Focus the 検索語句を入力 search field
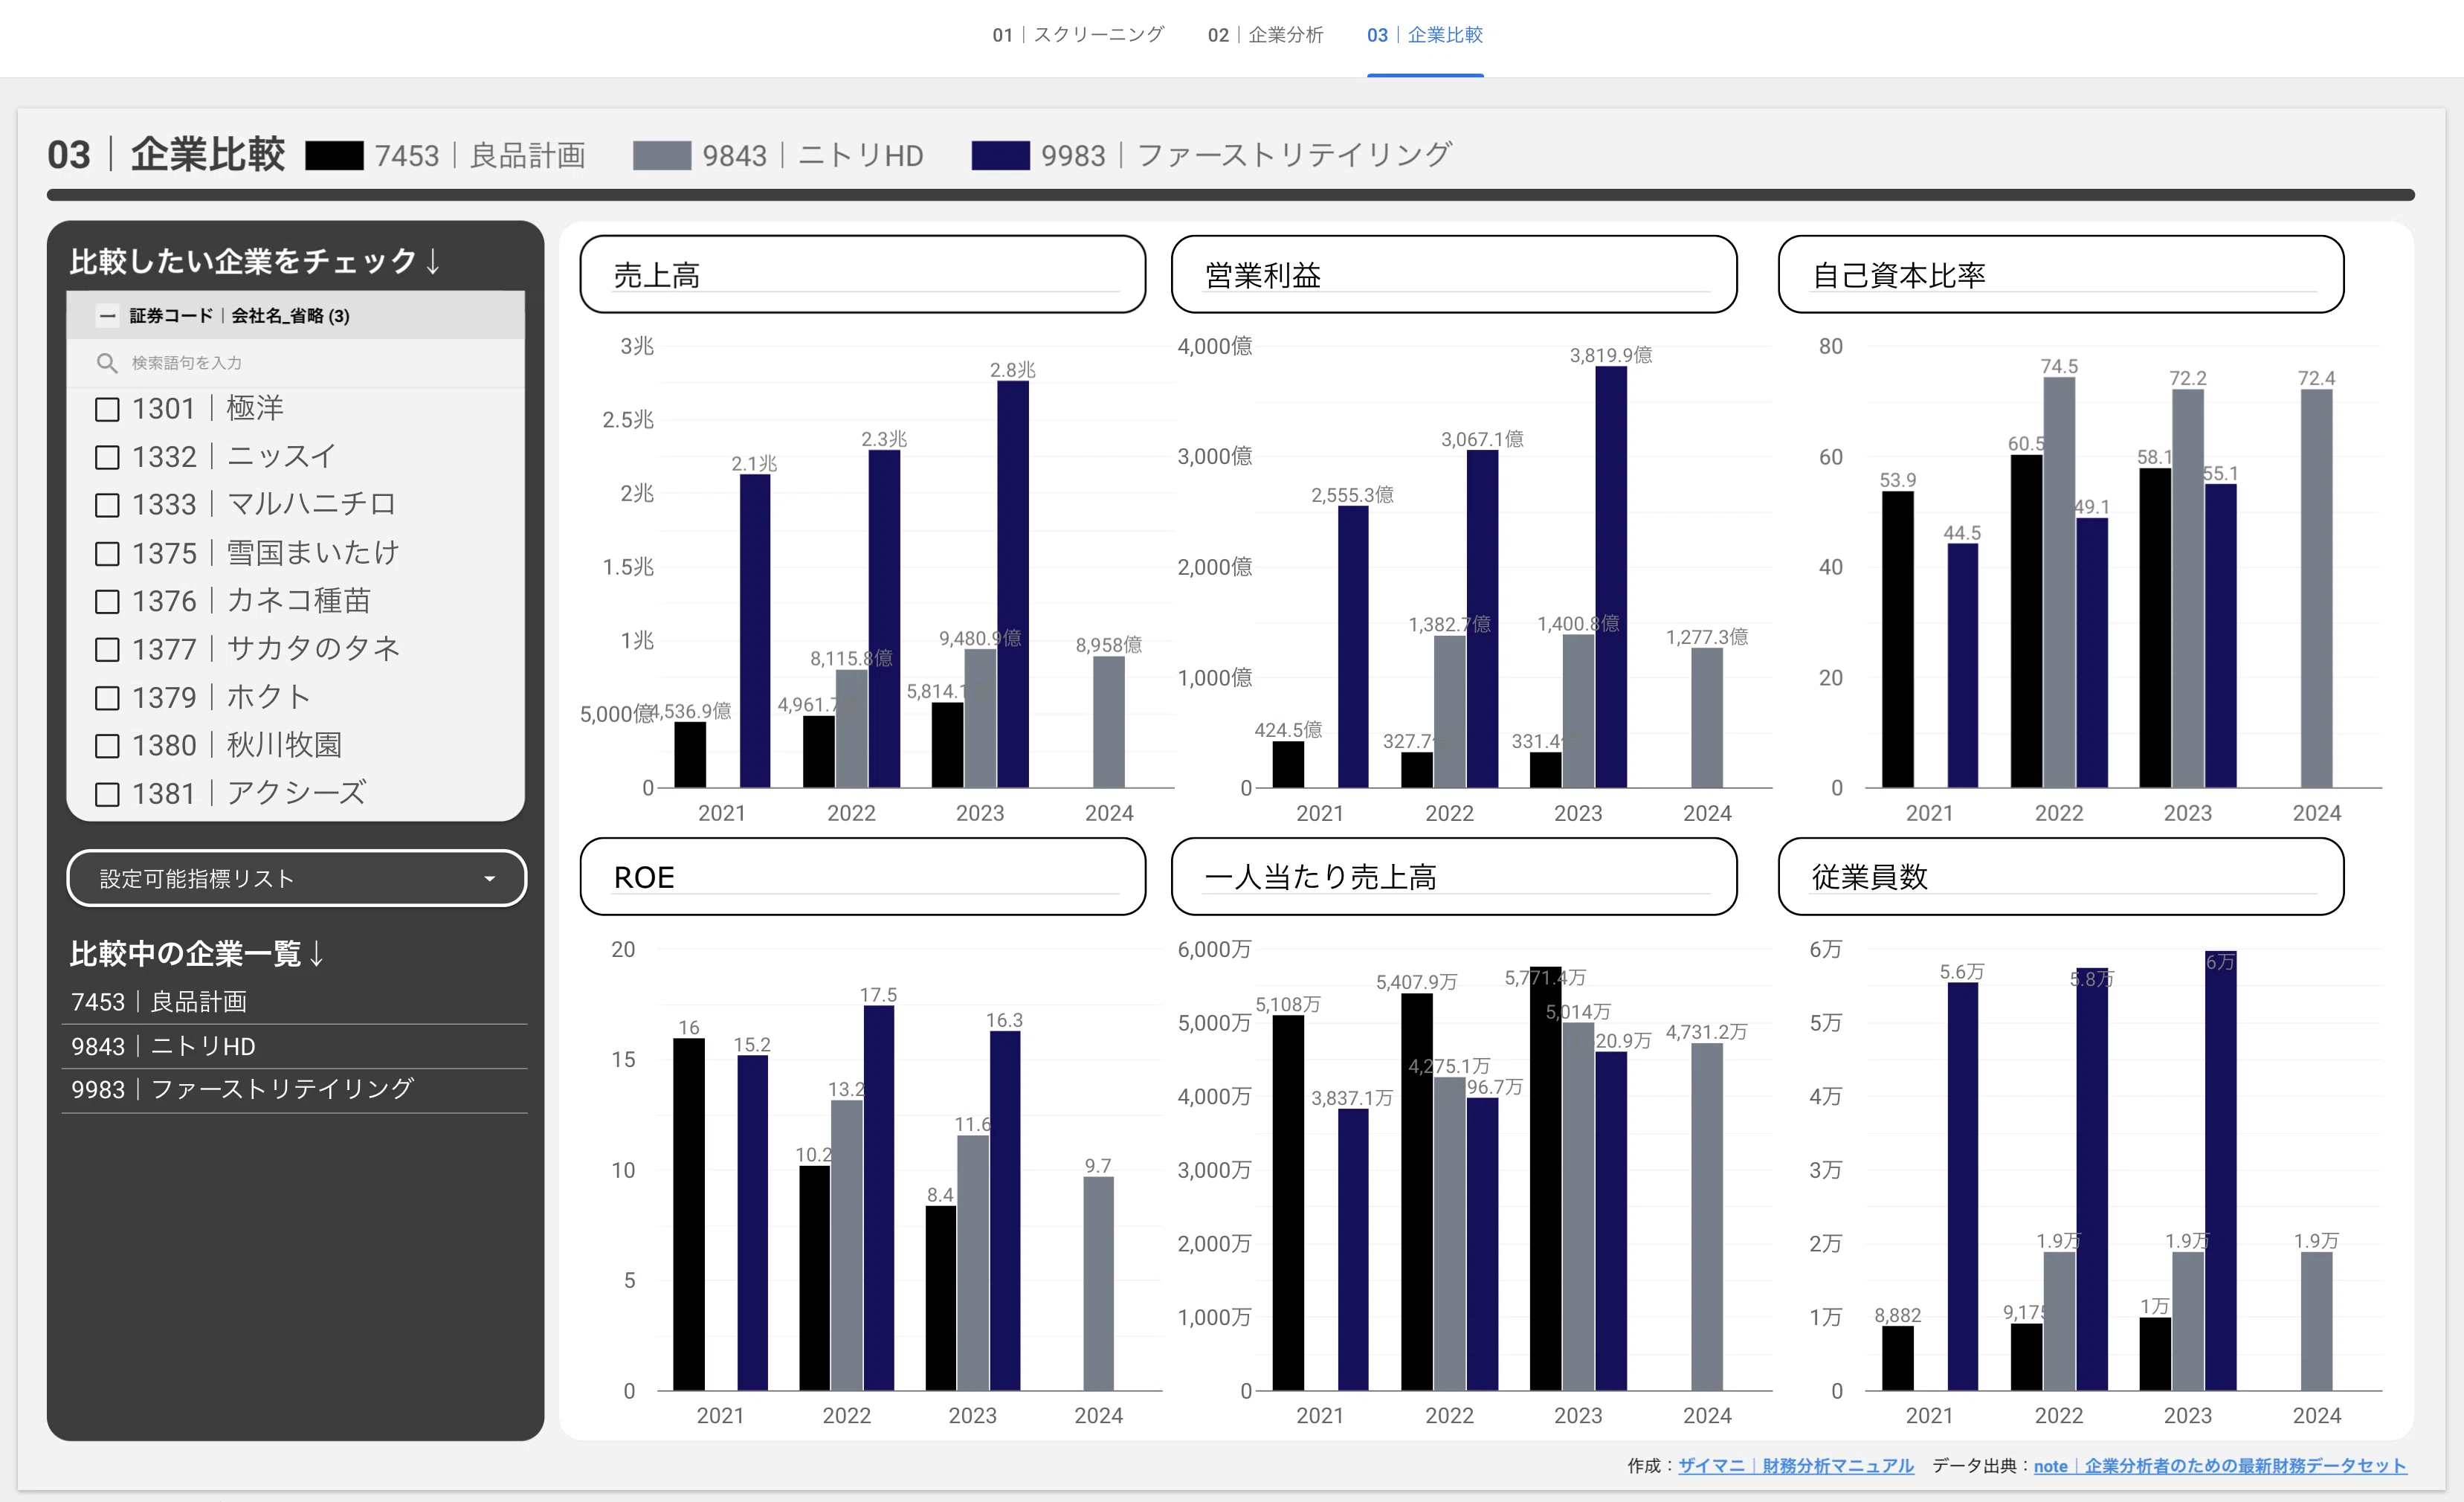 click(x=296, y=363)
